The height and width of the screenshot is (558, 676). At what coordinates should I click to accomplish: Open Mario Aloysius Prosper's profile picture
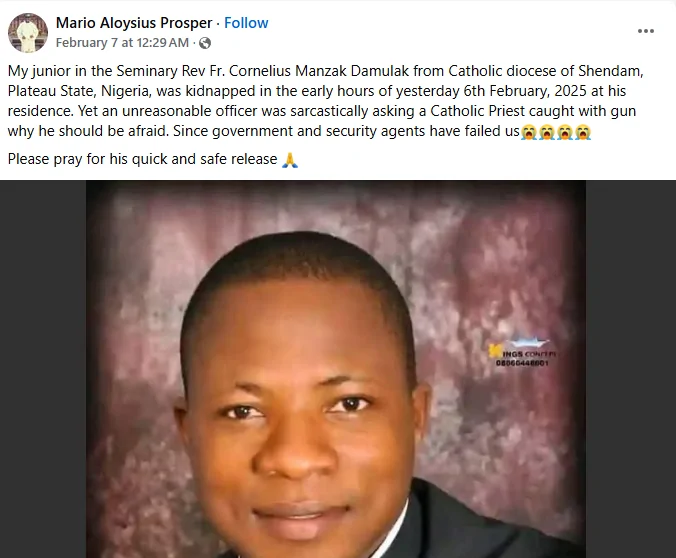point(28,32)
